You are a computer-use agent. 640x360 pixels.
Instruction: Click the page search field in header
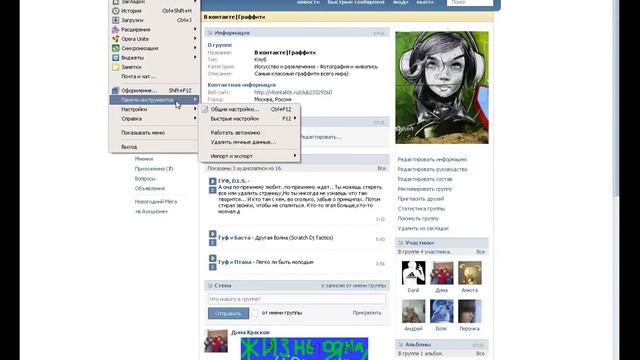click(x=470, y=2)
